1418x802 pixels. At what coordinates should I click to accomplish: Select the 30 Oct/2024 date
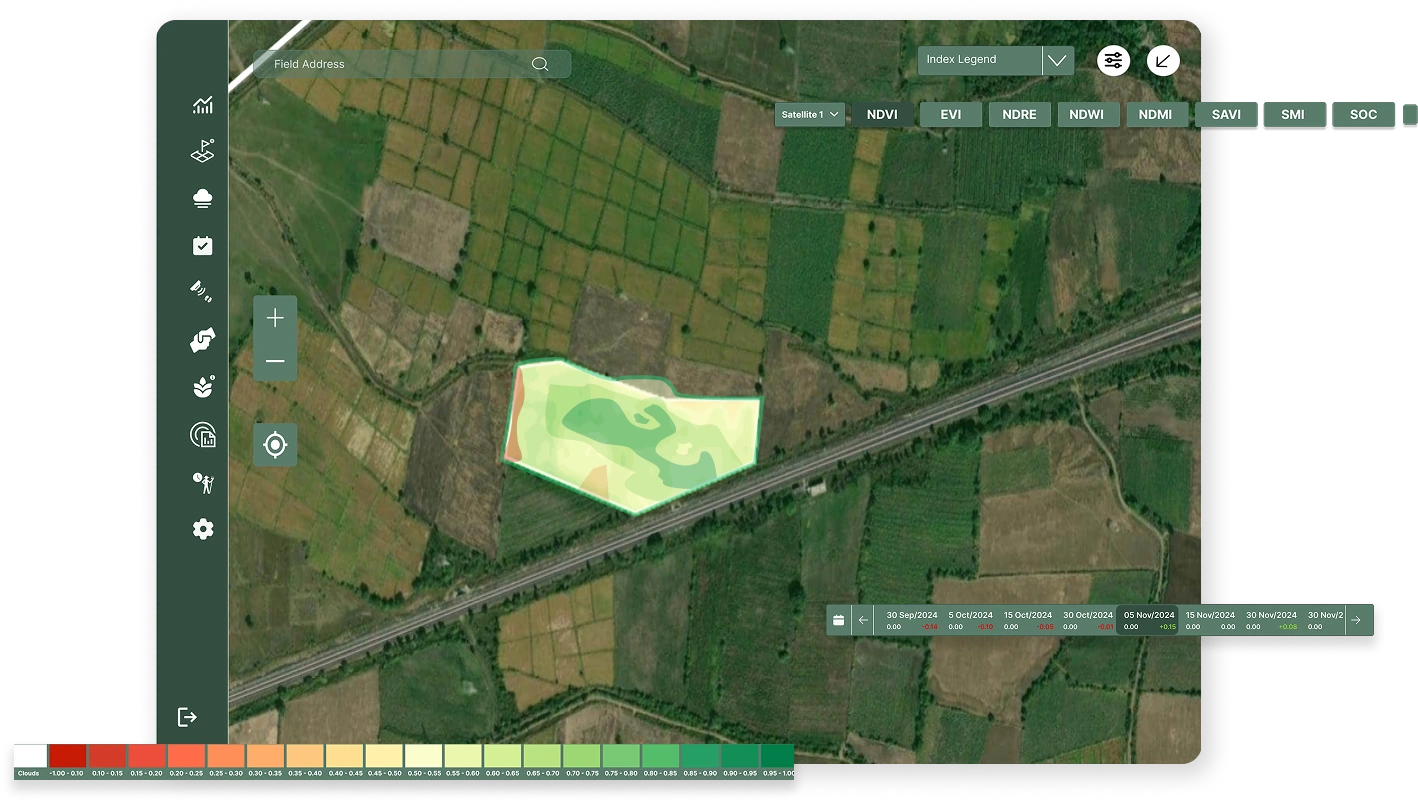click(x=1088, y=620)
